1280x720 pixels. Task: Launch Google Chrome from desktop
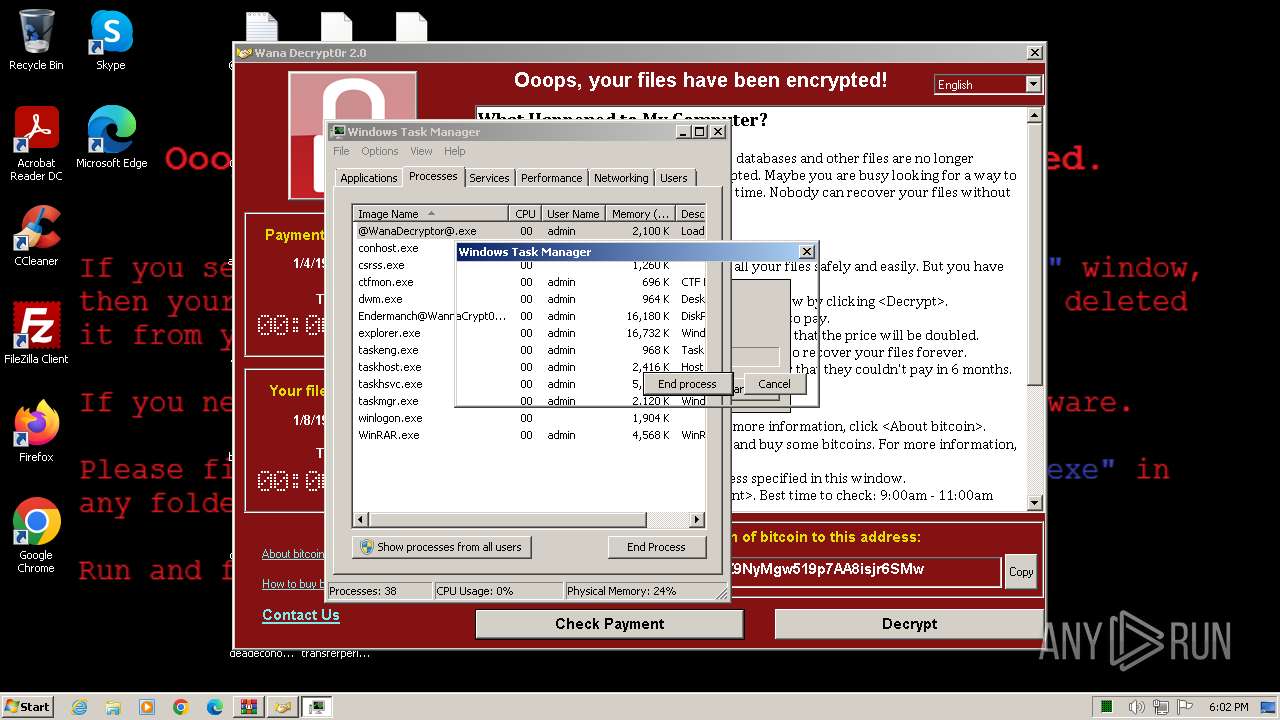(36, 536)
